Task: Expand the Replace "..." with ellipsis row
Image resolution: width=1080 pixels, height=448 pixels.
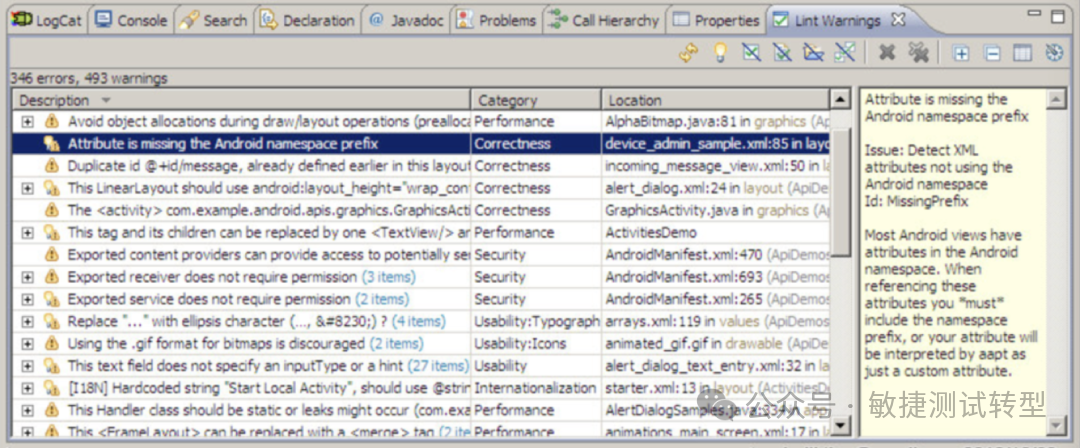Action: (x=28, y=321)
